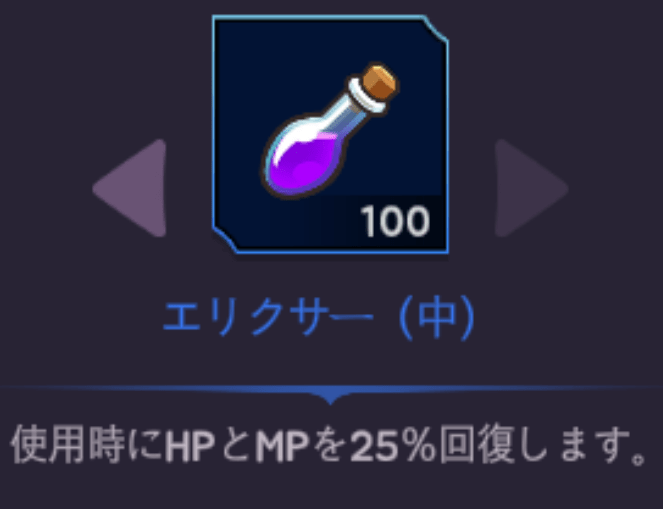Click the エリクサー katakana text
The height and width of the screenshot is (509, 663).
pos(268,318)
